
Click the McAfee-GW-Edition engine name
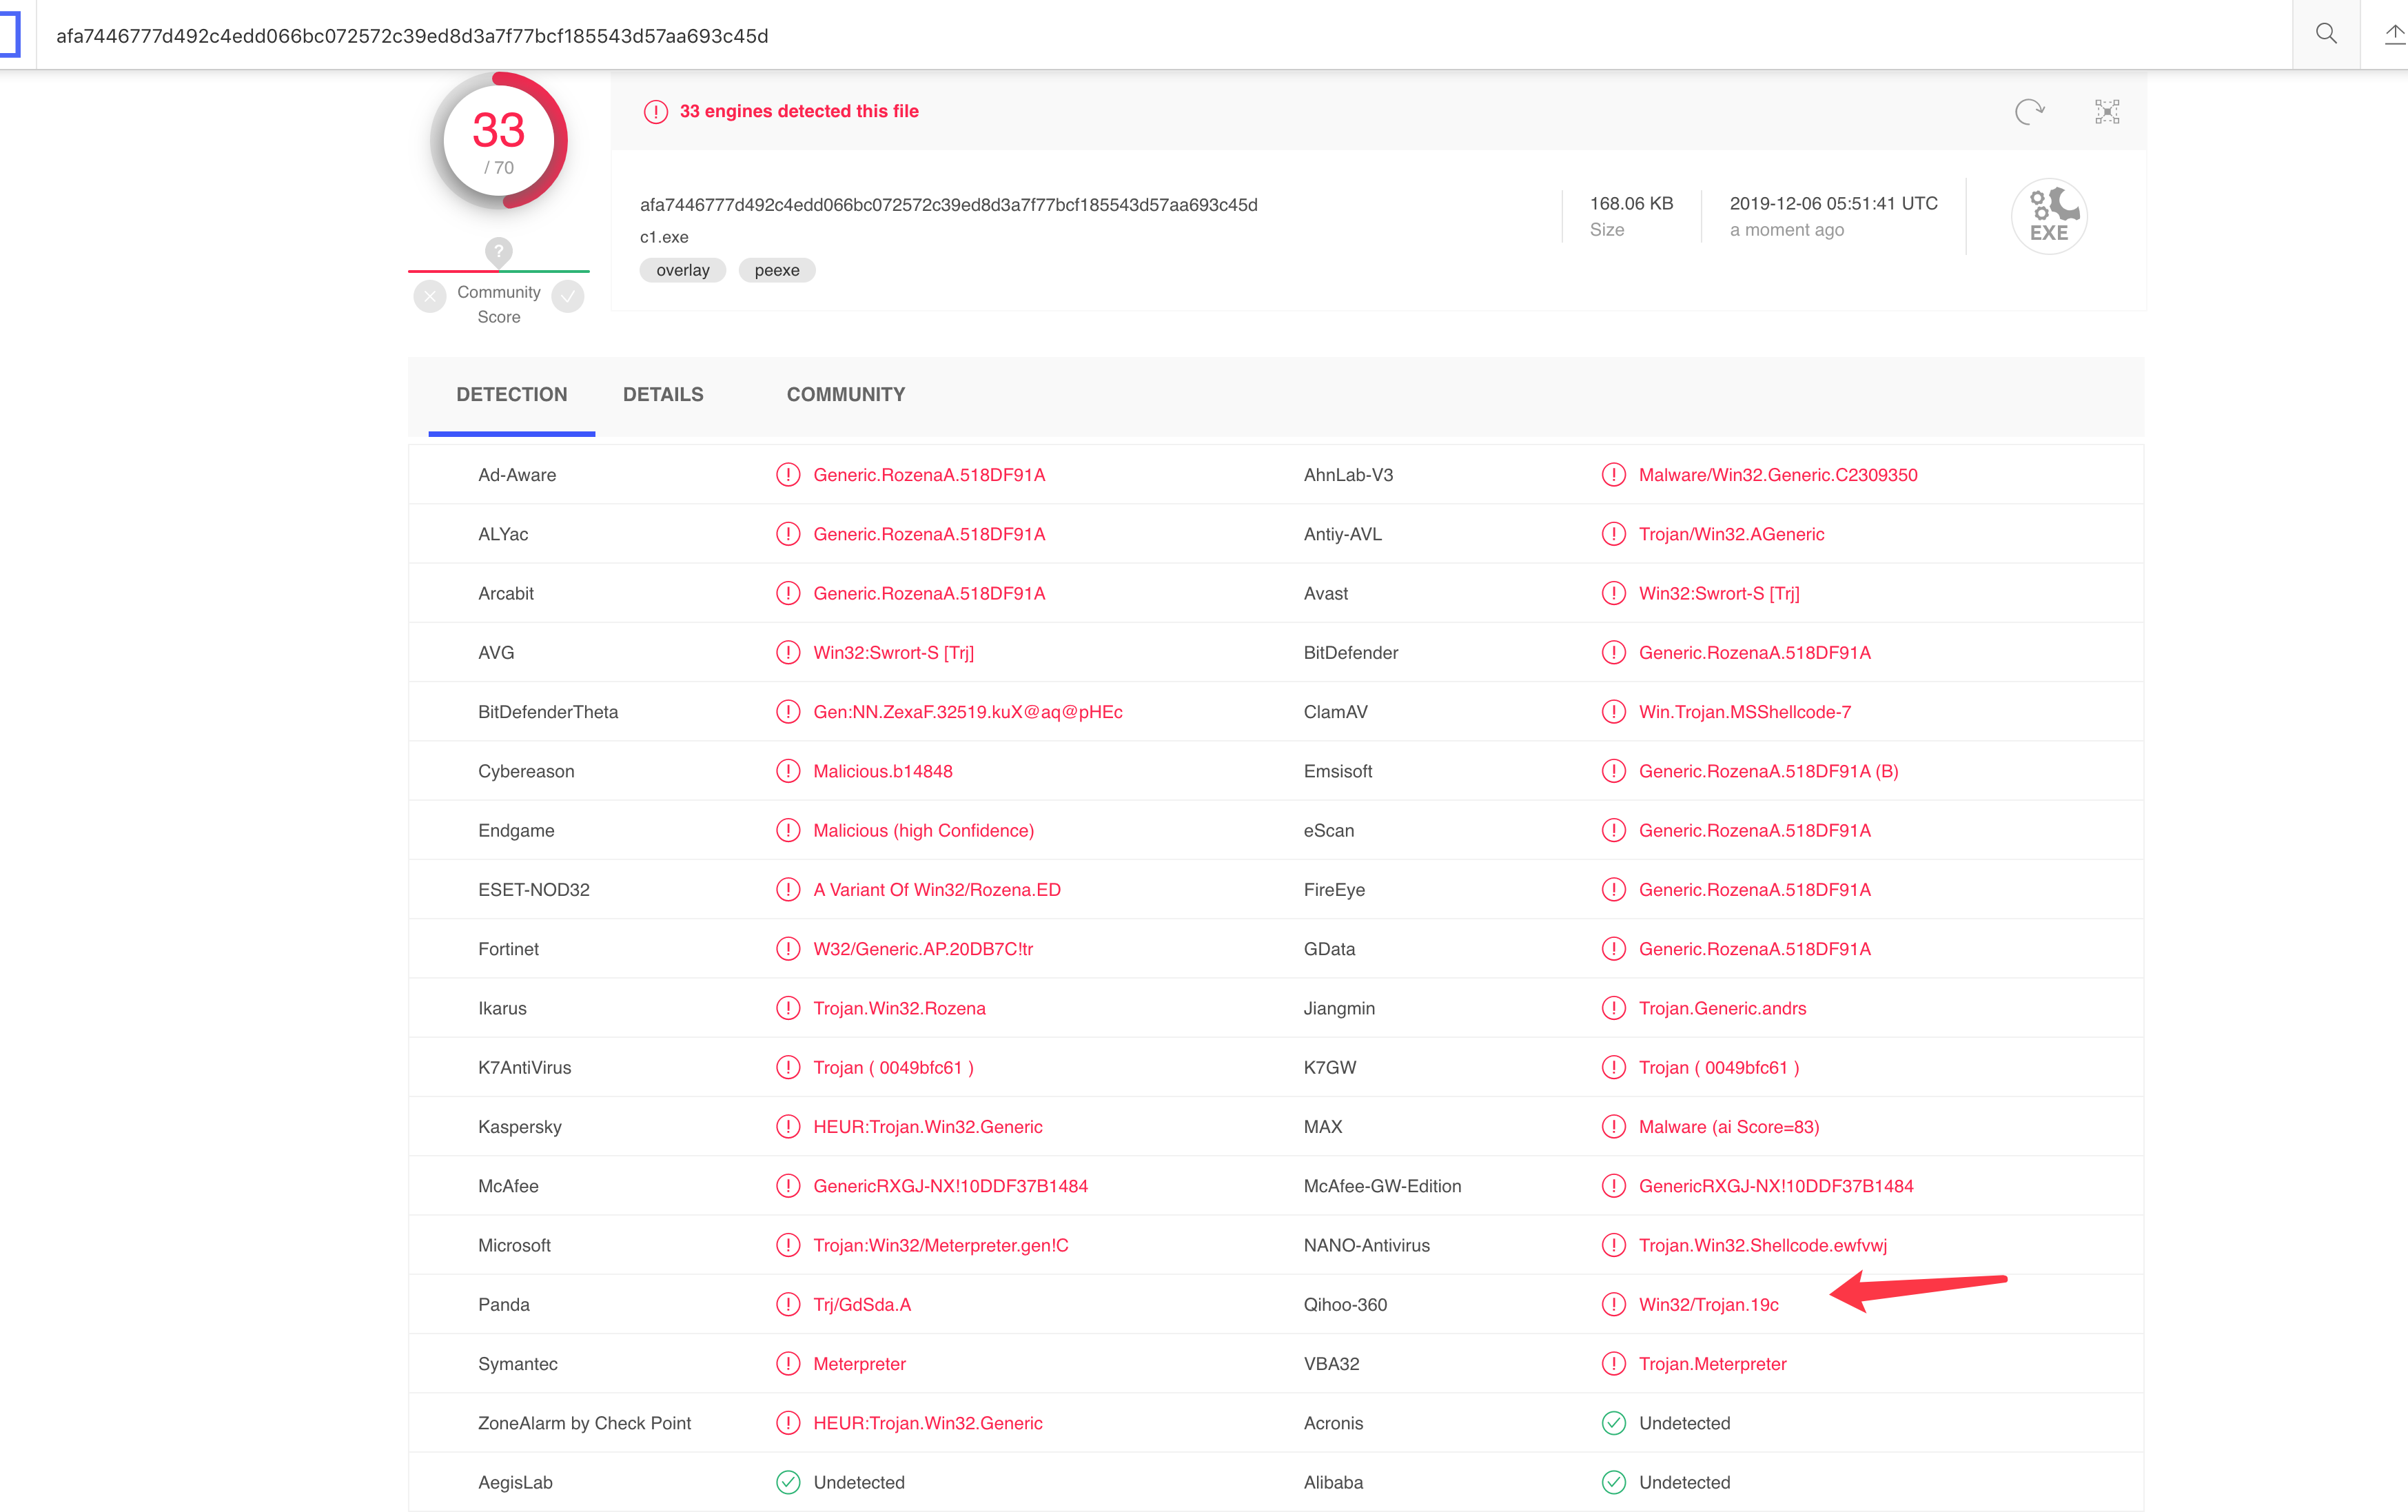pyautogui.click(x=1382, y=1186)
